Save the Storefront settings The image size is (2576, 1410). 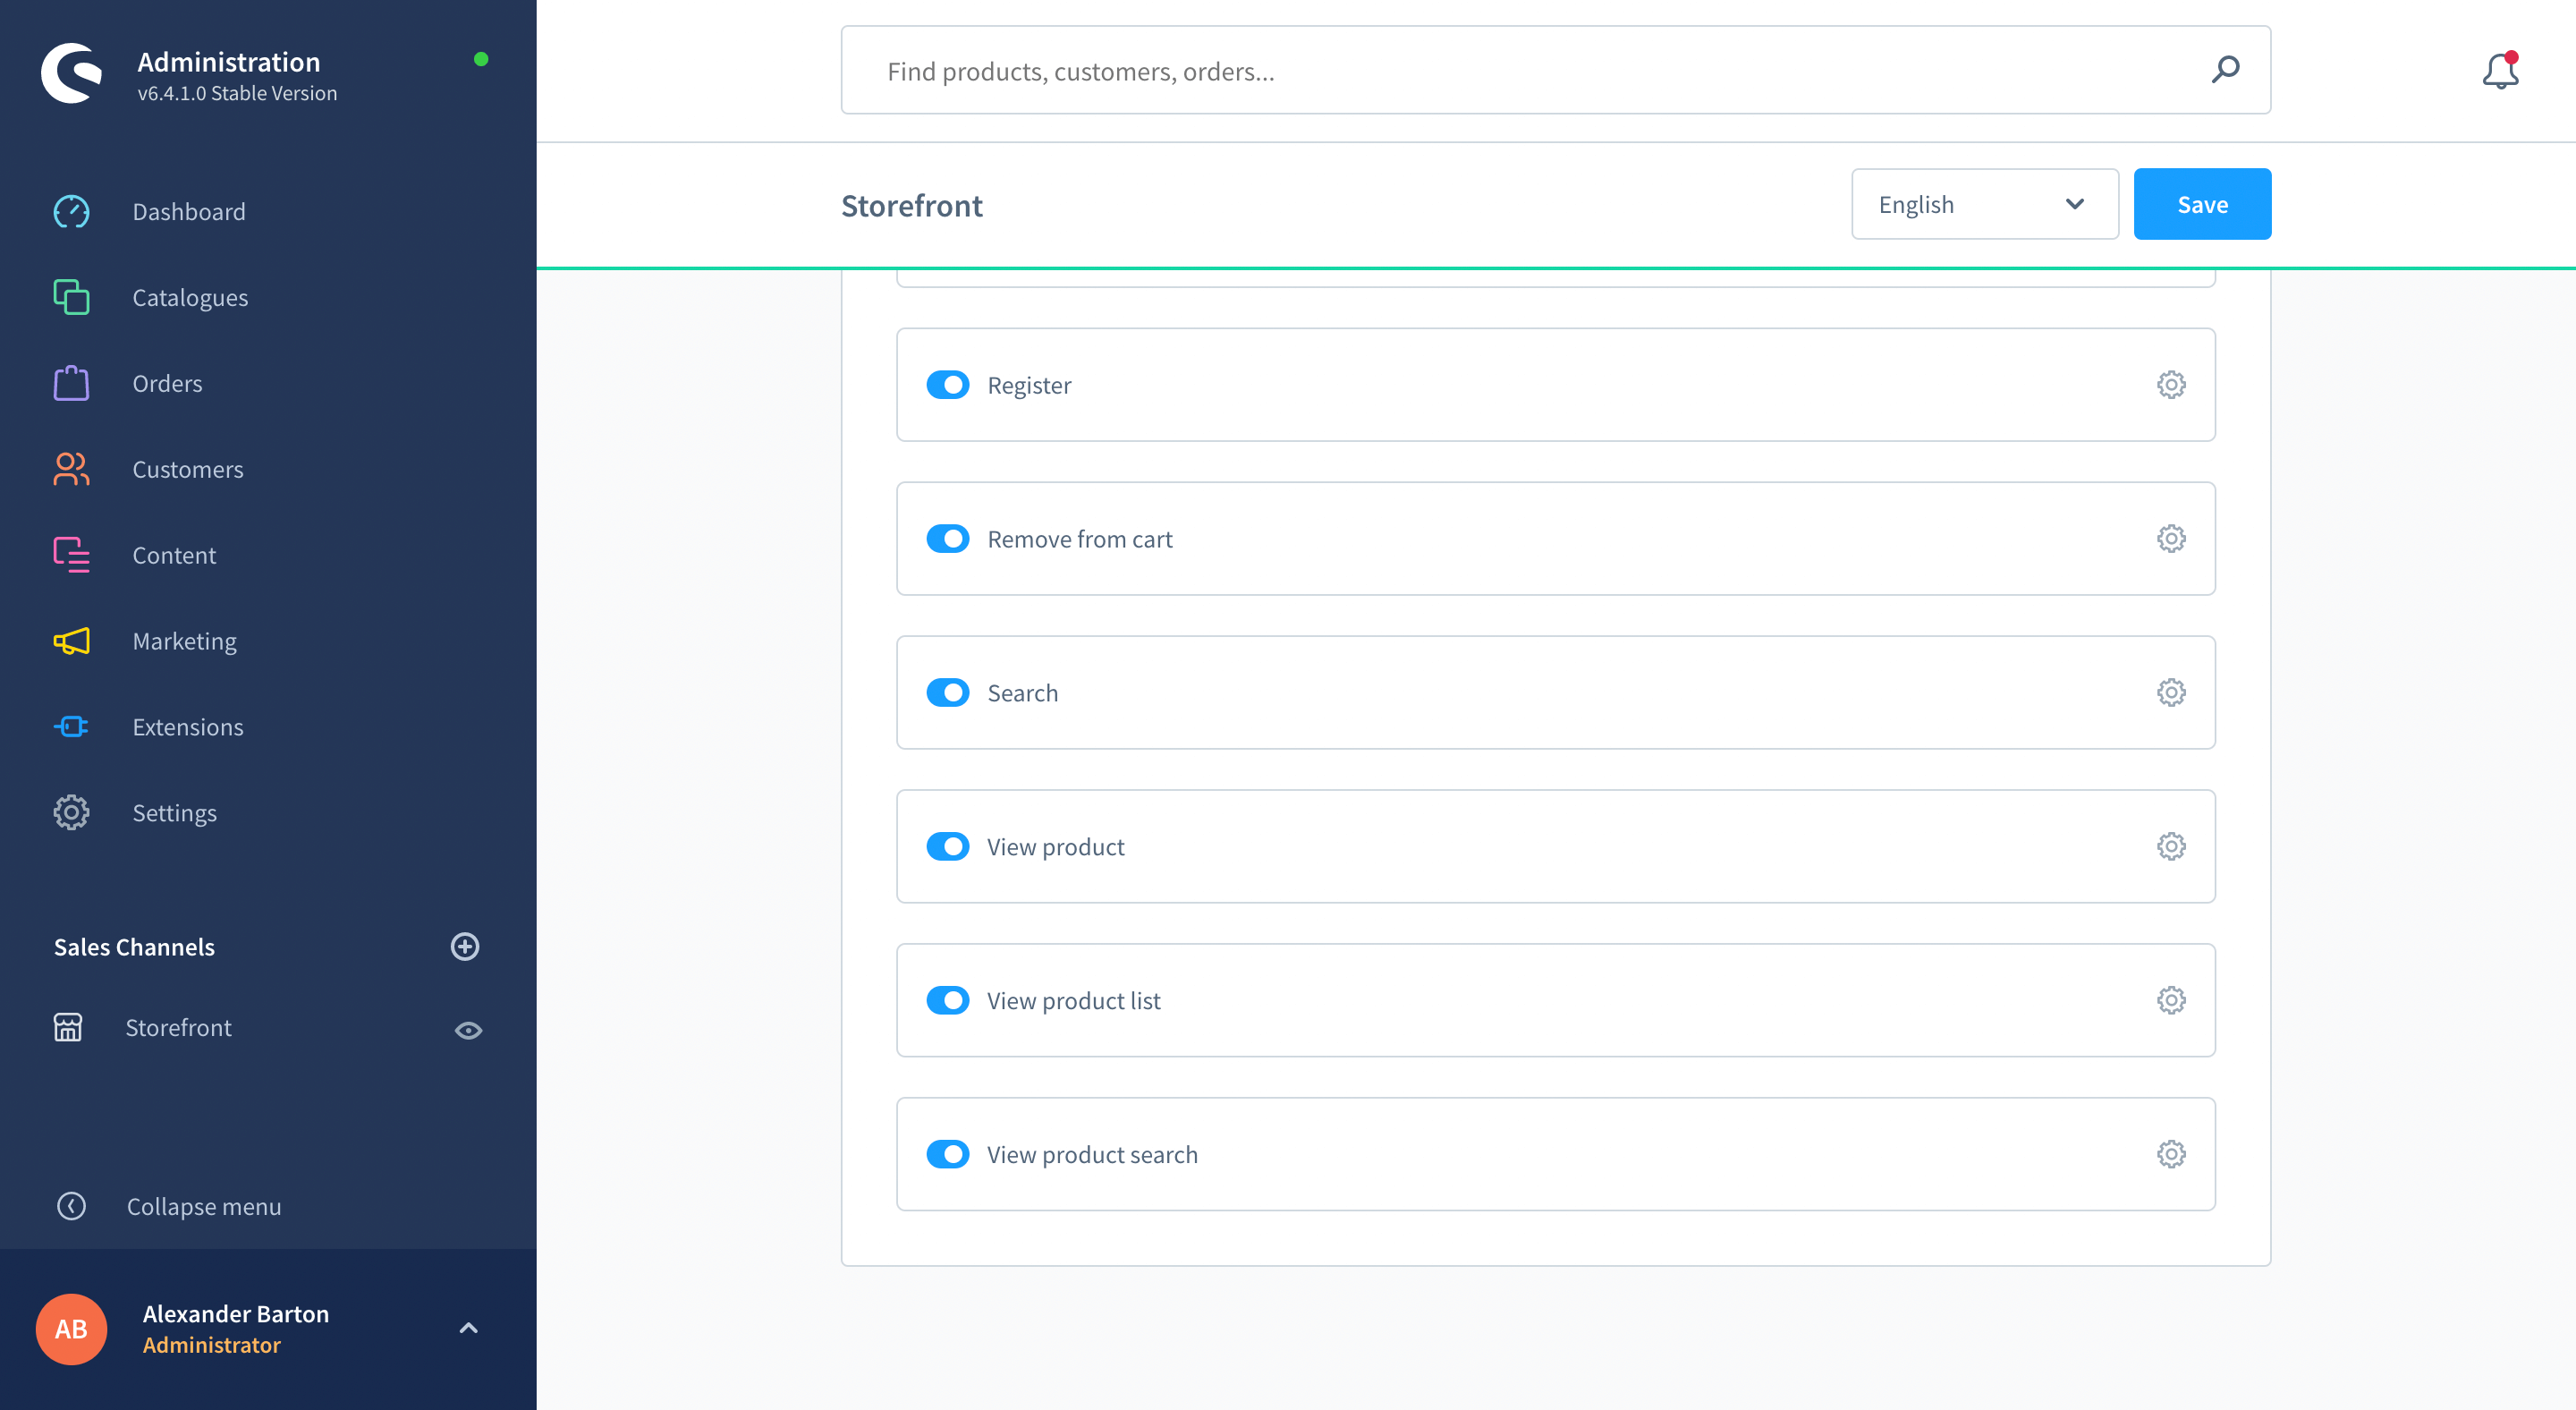click(2202, 204)
